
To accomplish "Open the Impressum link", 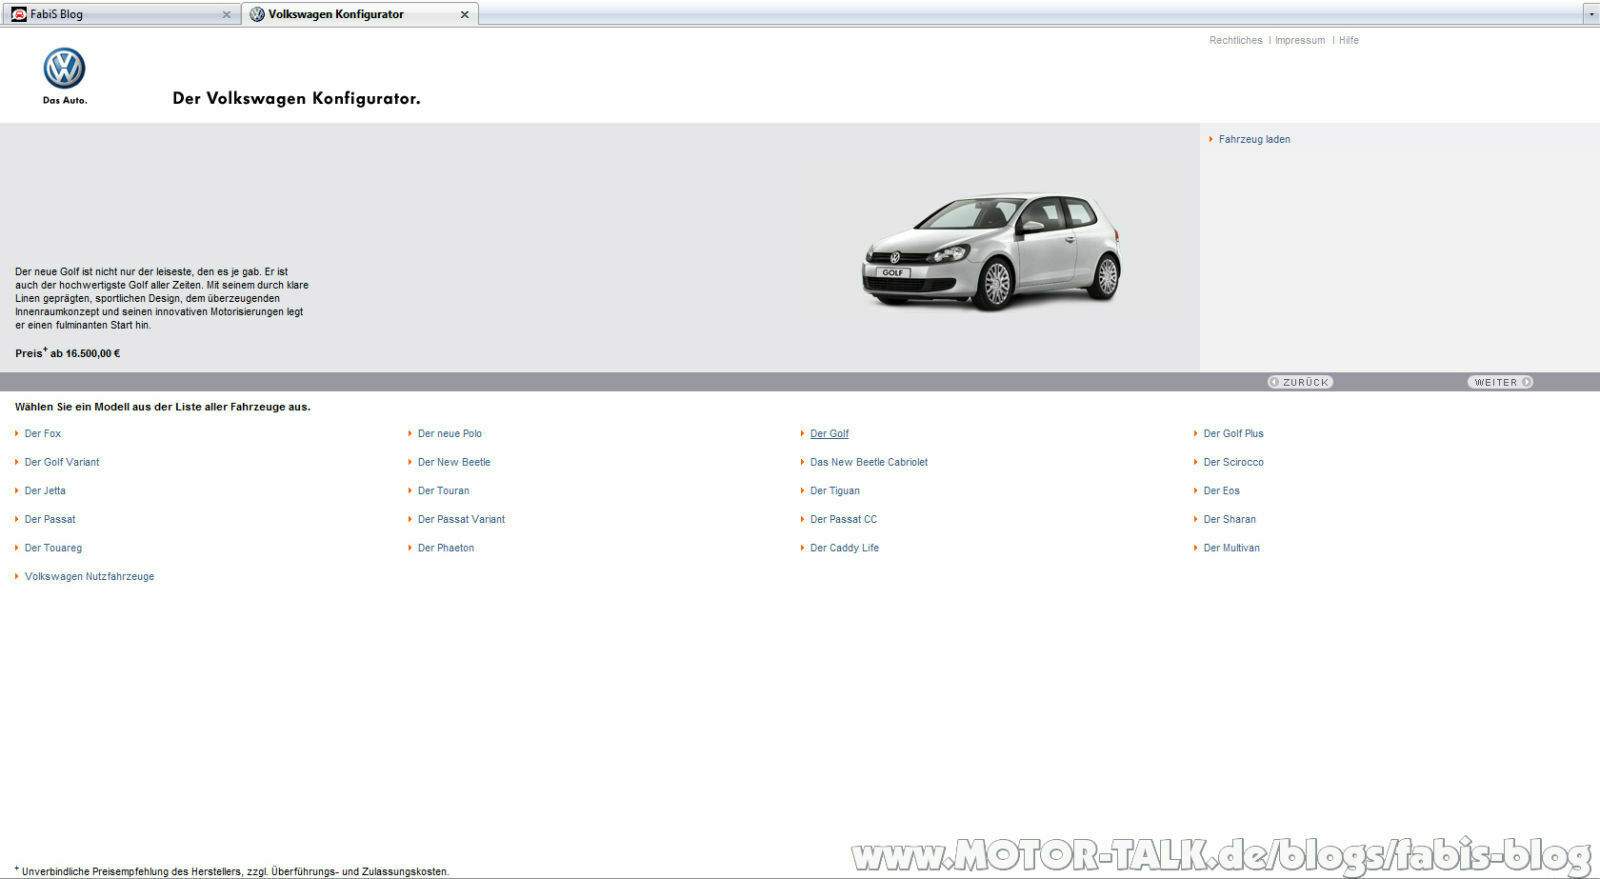I will click(1300, 41).
